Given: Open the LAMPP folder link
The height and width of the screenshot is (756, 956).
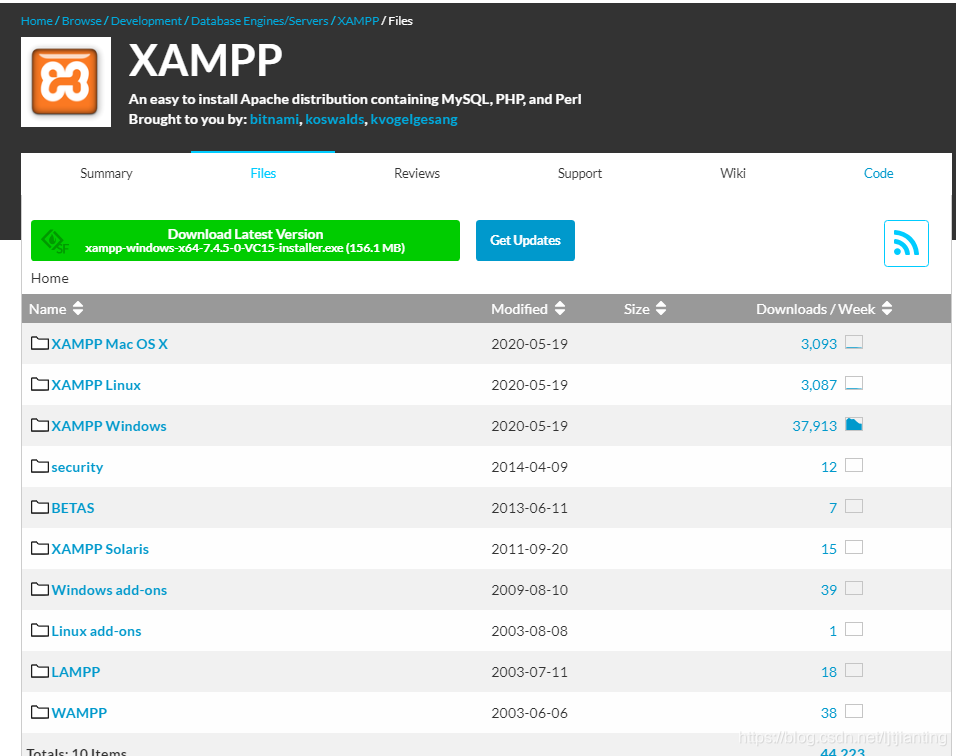Looking at the screenshot, I should click(x=76, y=672).
